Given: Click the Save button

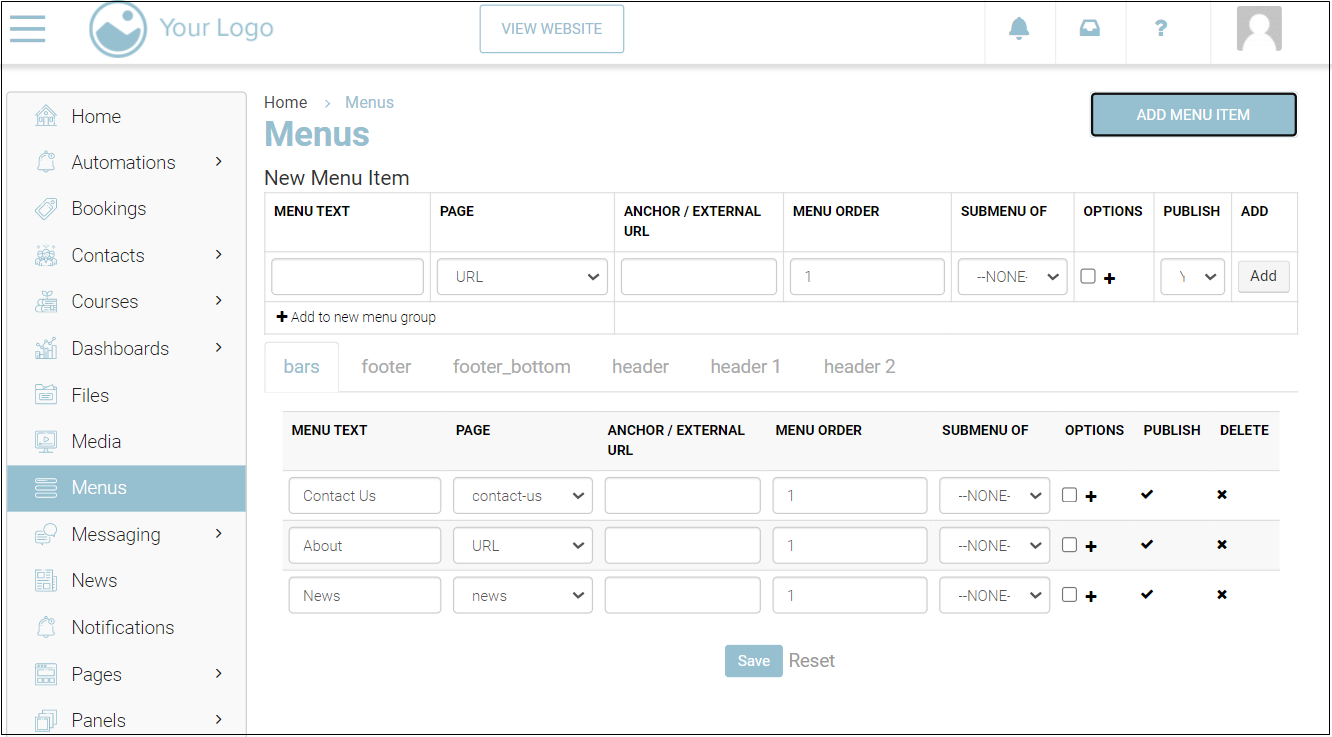Looking at the screenshot, I should (753, 661).
